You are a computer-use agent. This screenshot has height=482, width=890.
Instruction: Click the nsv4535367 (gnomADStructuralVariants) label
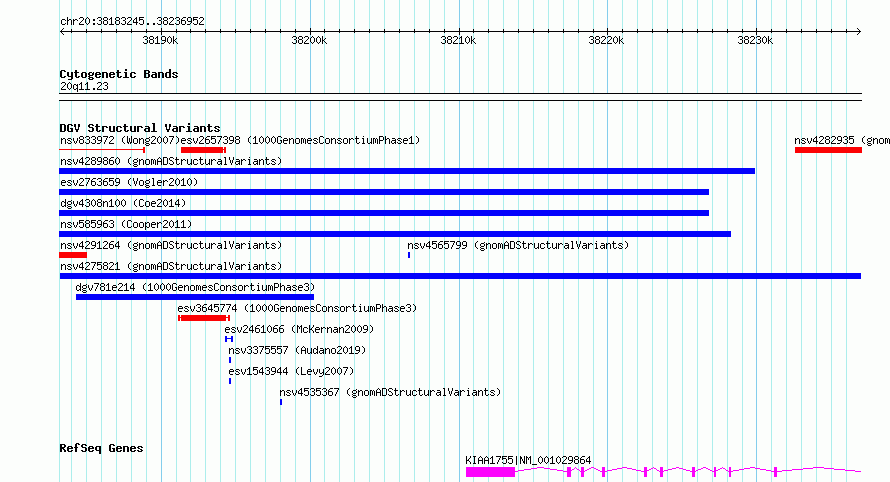point(391,392)
